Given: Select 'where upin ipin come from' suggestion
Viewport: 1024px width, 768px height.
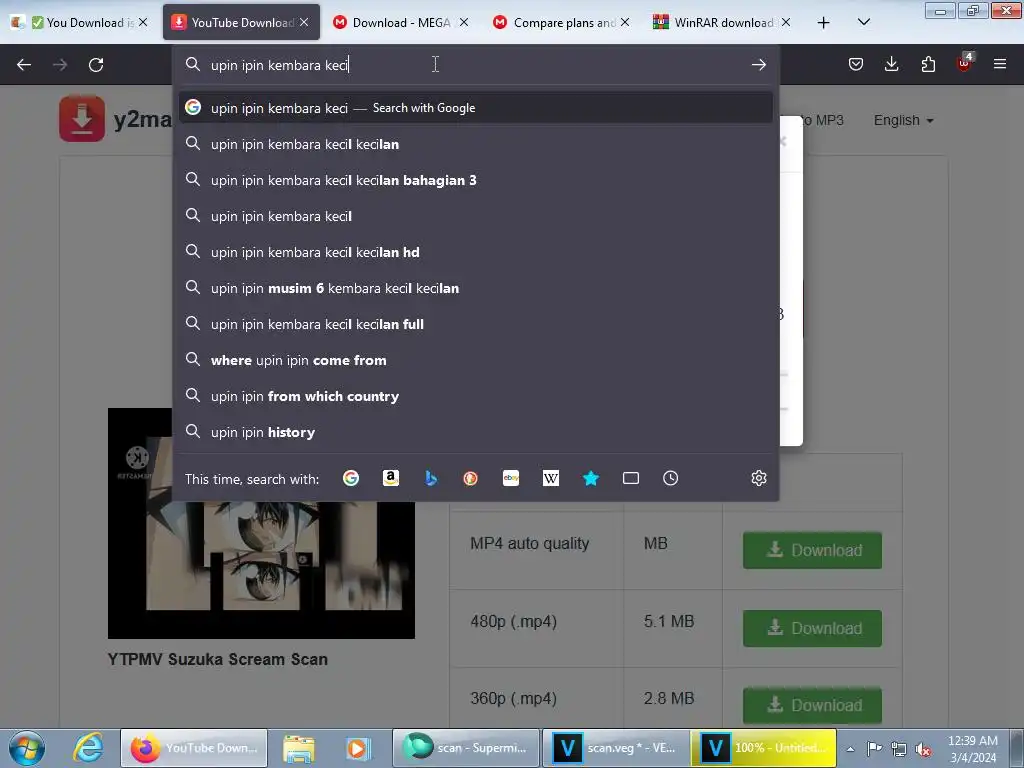Looking at the screenshot, I should [475, 359].
